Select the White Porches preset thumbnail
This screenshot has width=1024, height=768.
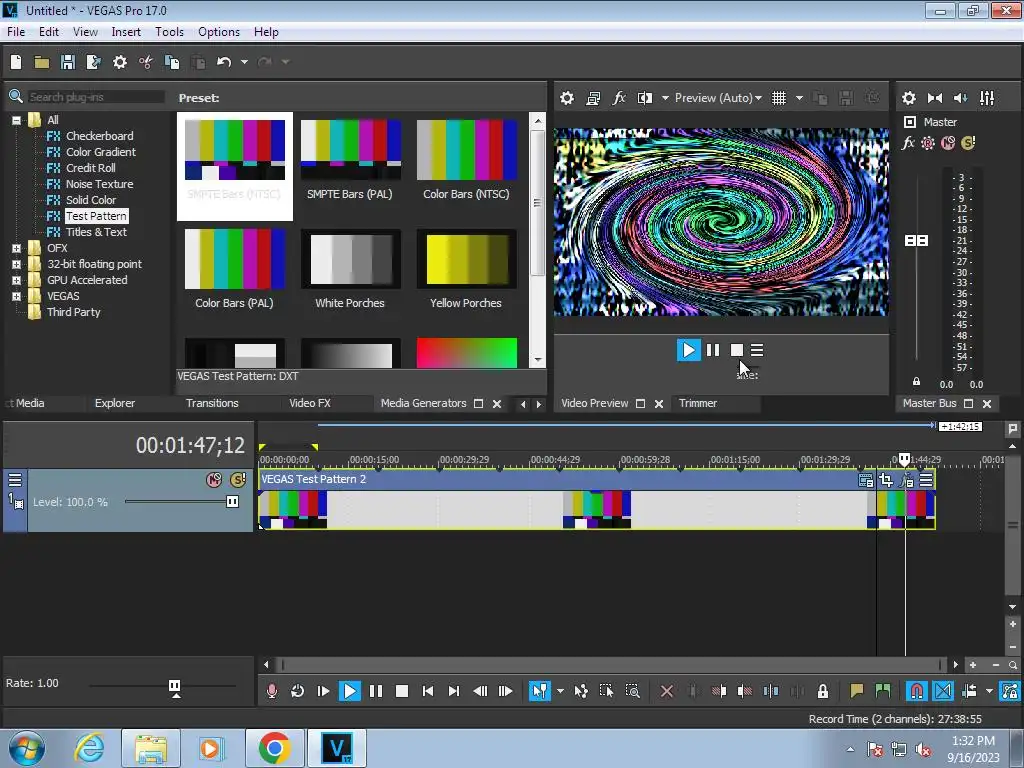[x=350, y=259]
